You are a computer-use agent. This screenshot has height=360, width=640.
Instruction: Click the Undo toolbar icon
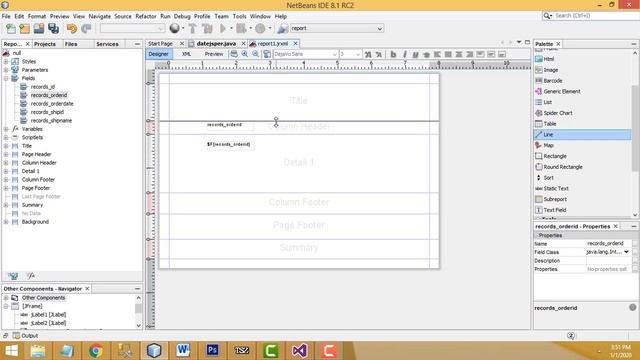tap(72, 29)
